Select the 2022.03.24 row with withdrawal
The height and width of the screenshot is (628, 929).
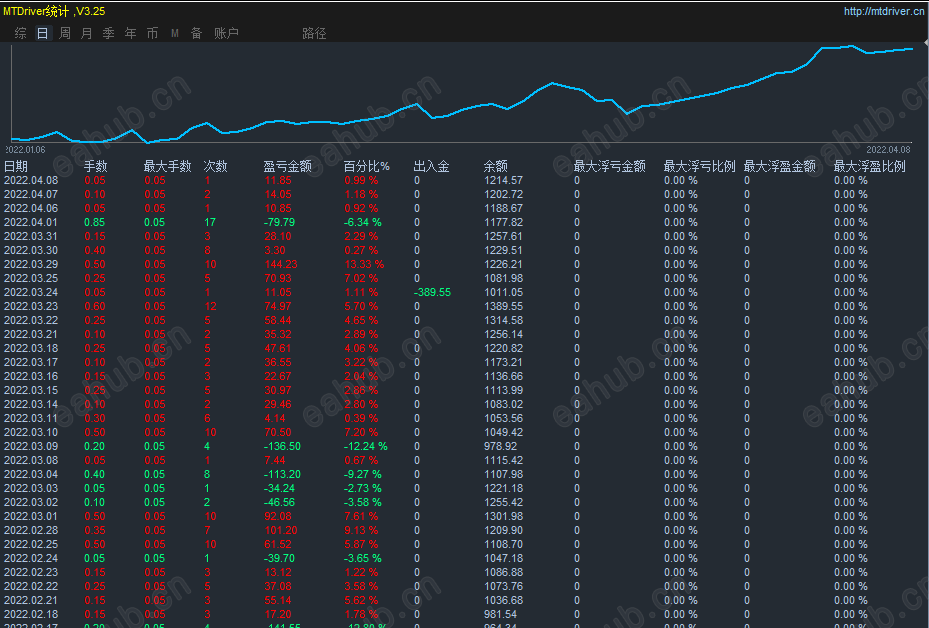(x=464, y=292)
